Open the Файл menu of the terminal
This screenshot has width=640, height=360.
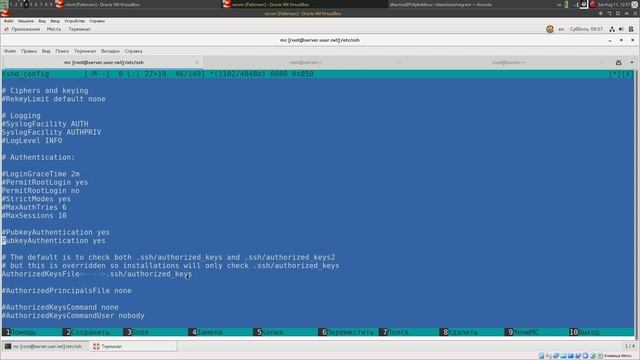10,51
